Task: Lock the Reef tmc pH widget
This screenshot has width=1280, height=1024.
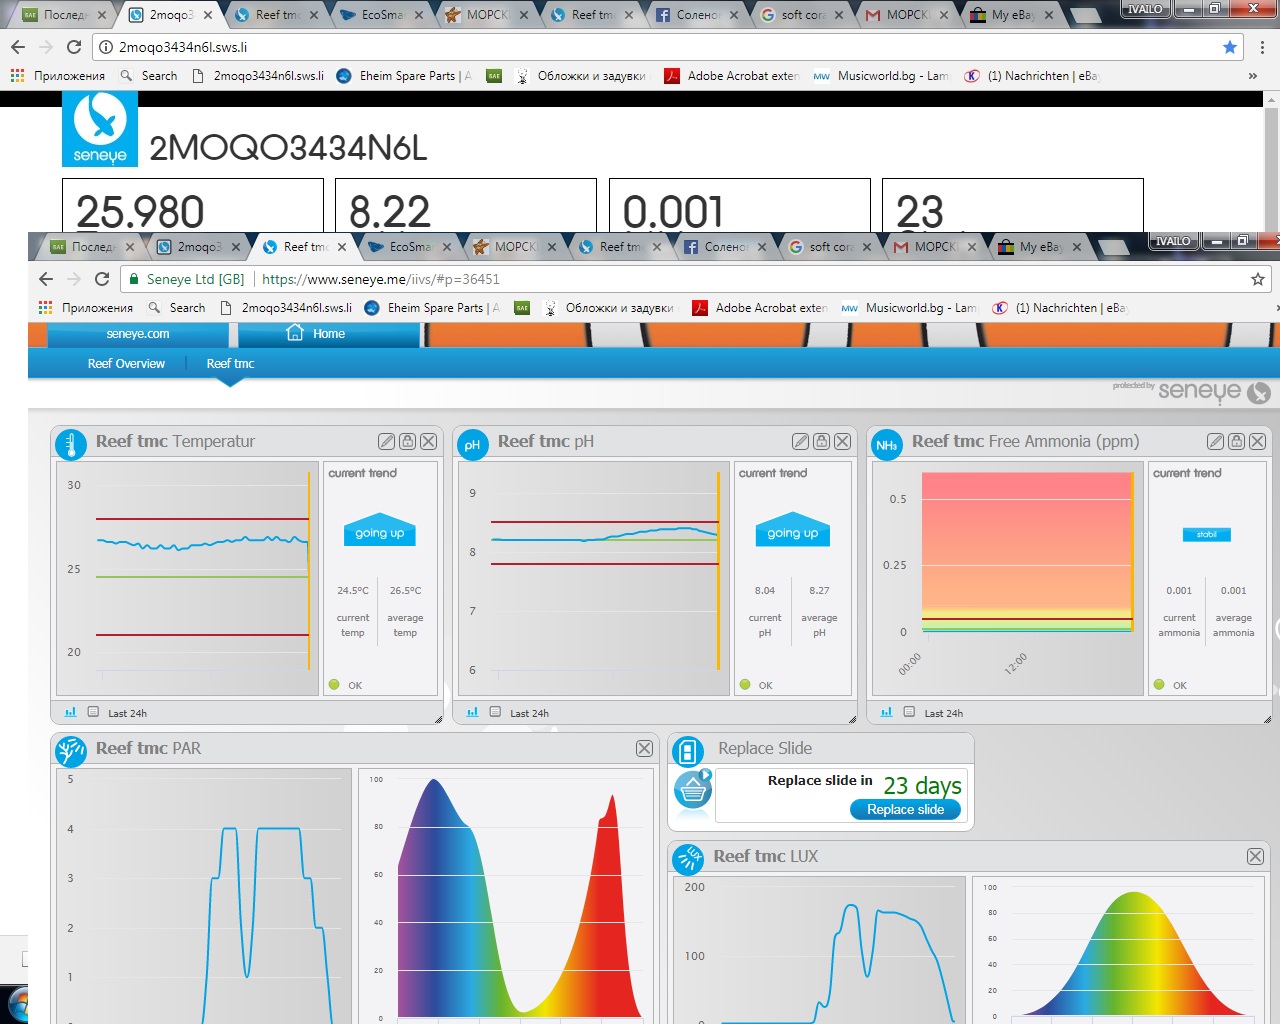Action: click(821, 441)
